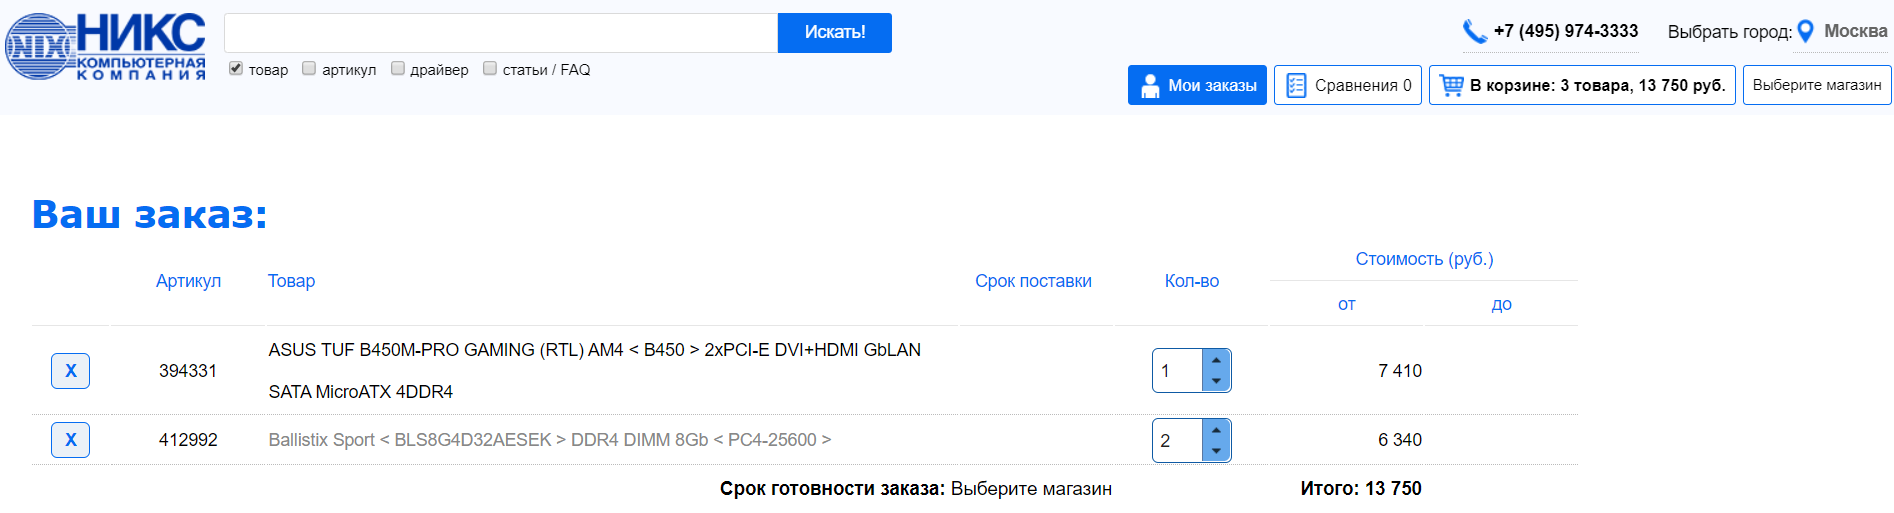
Task: Uncheck the "товар" search checkbox
Action: pos(236,69)
